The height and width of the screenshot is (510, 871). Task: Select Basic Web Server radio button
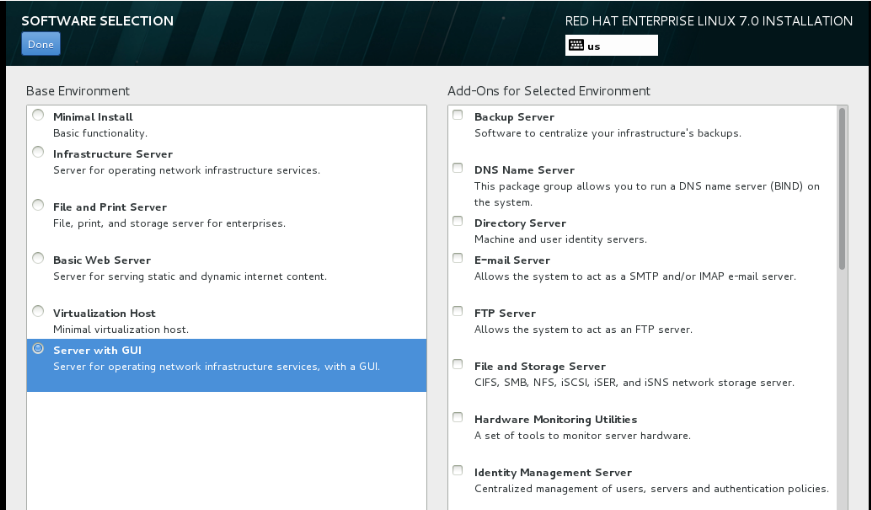click(38, 258)
